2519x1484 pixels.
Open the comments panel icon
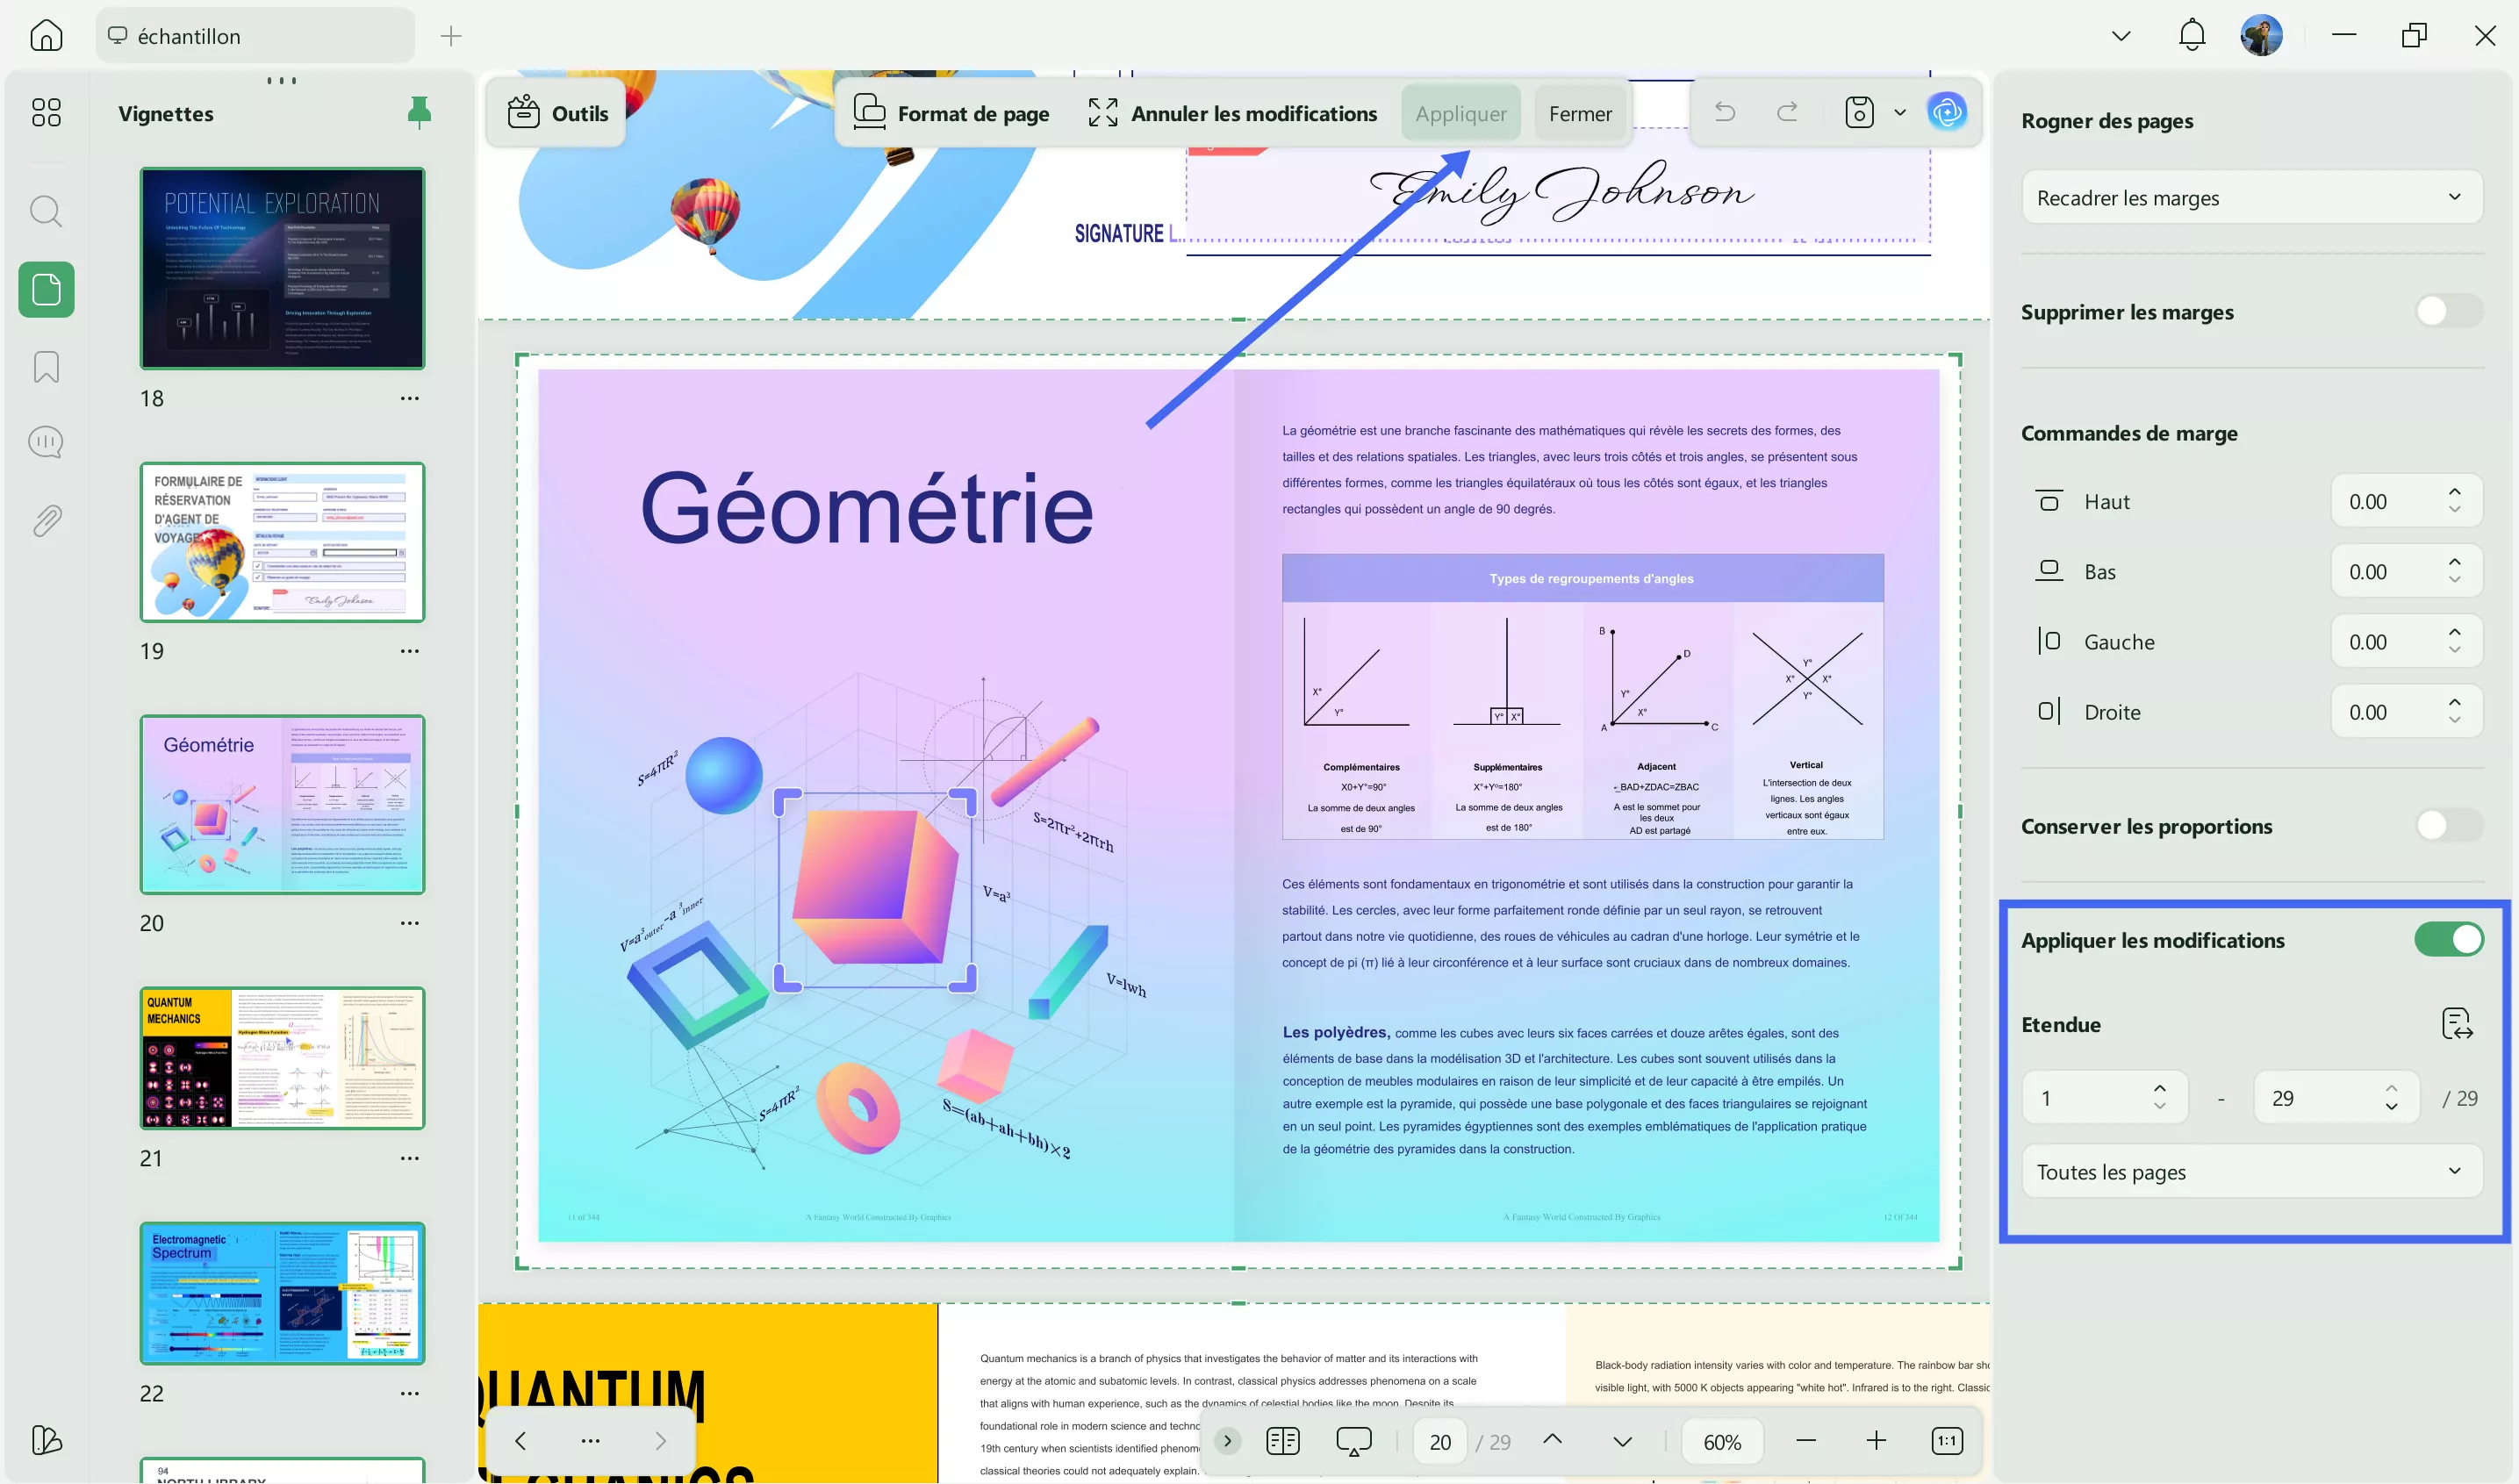[x=46, y=442]
